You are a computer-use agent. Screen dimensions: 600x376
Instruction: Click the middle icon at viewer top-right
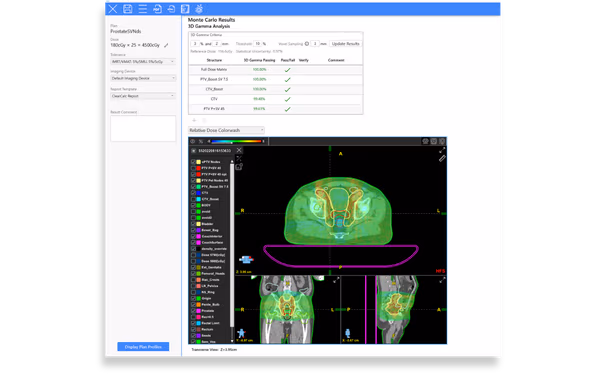434,142
